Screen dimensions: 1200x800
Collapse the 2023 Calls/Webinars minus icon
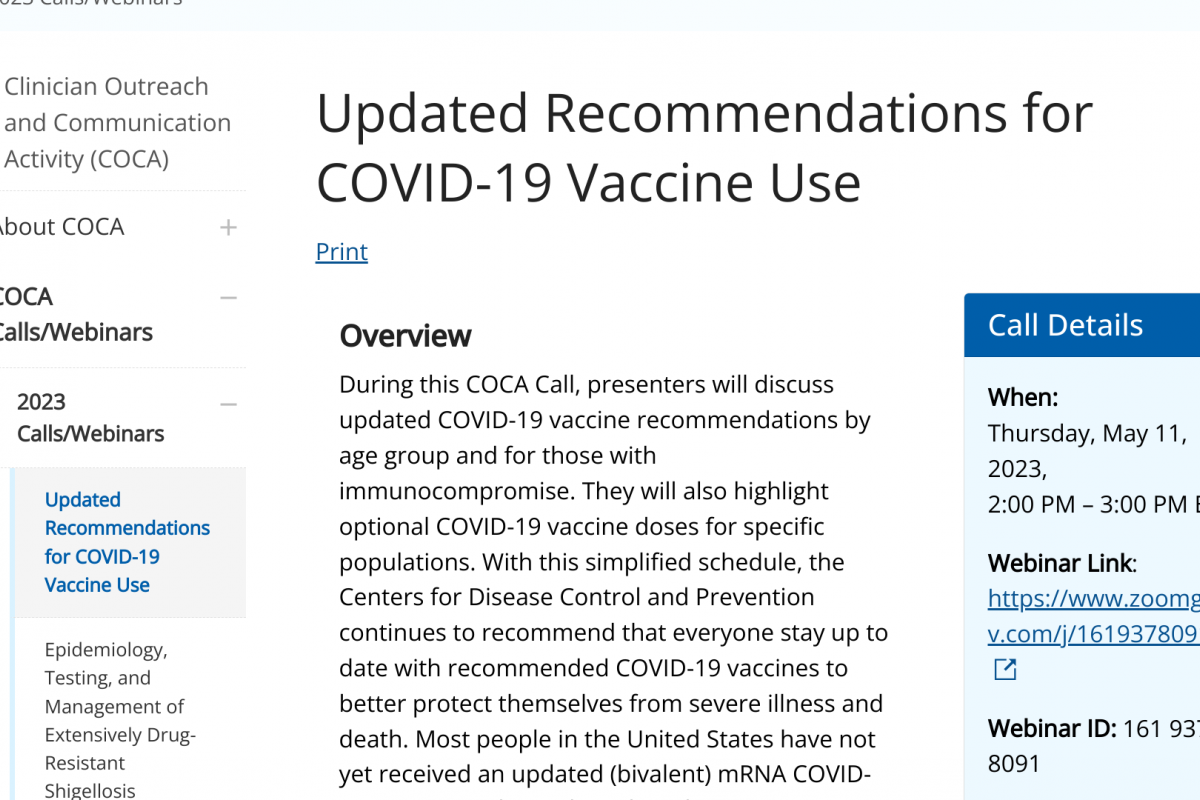tap(229, 404)
